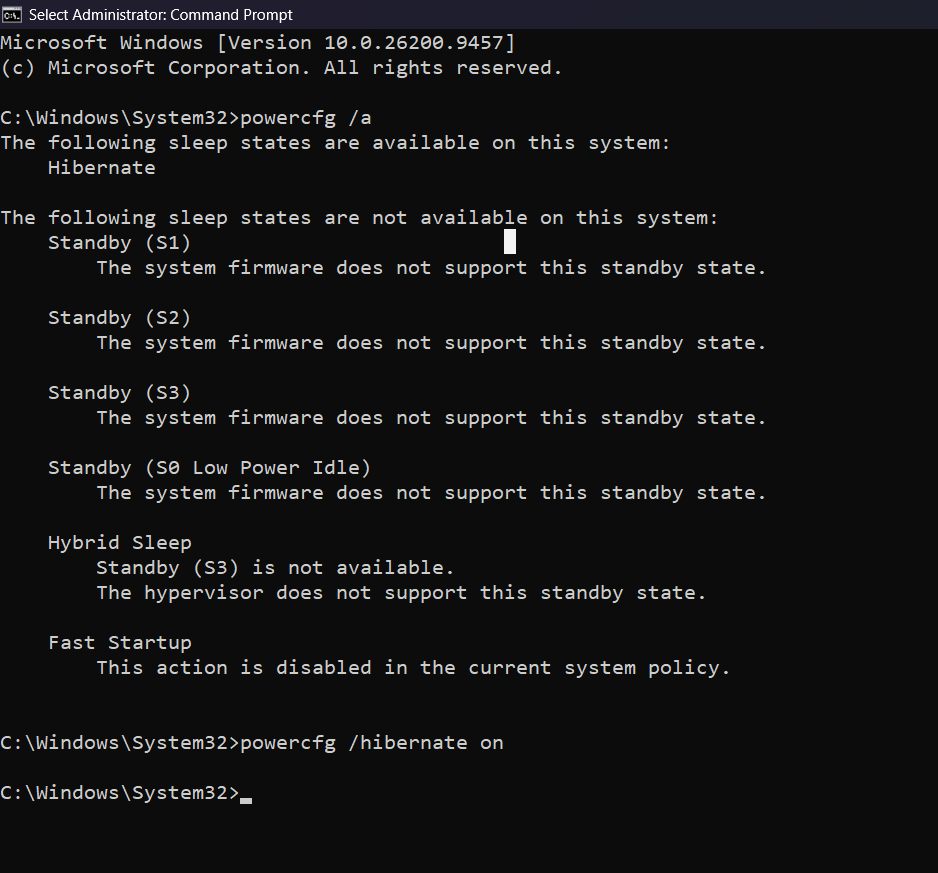Click the 'Standby (S3)' heading text
938x873 pixels.
[x=120, y=393]
